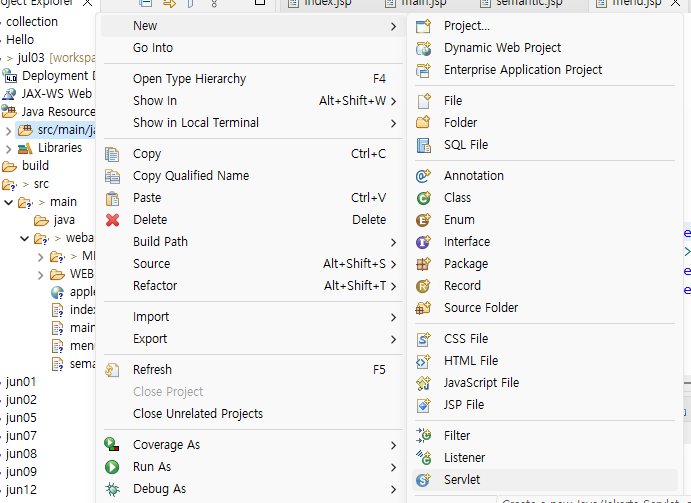Screen dimensions: 691x503
Task: Open the Show In submenu arrow
Action: (393, 101)
